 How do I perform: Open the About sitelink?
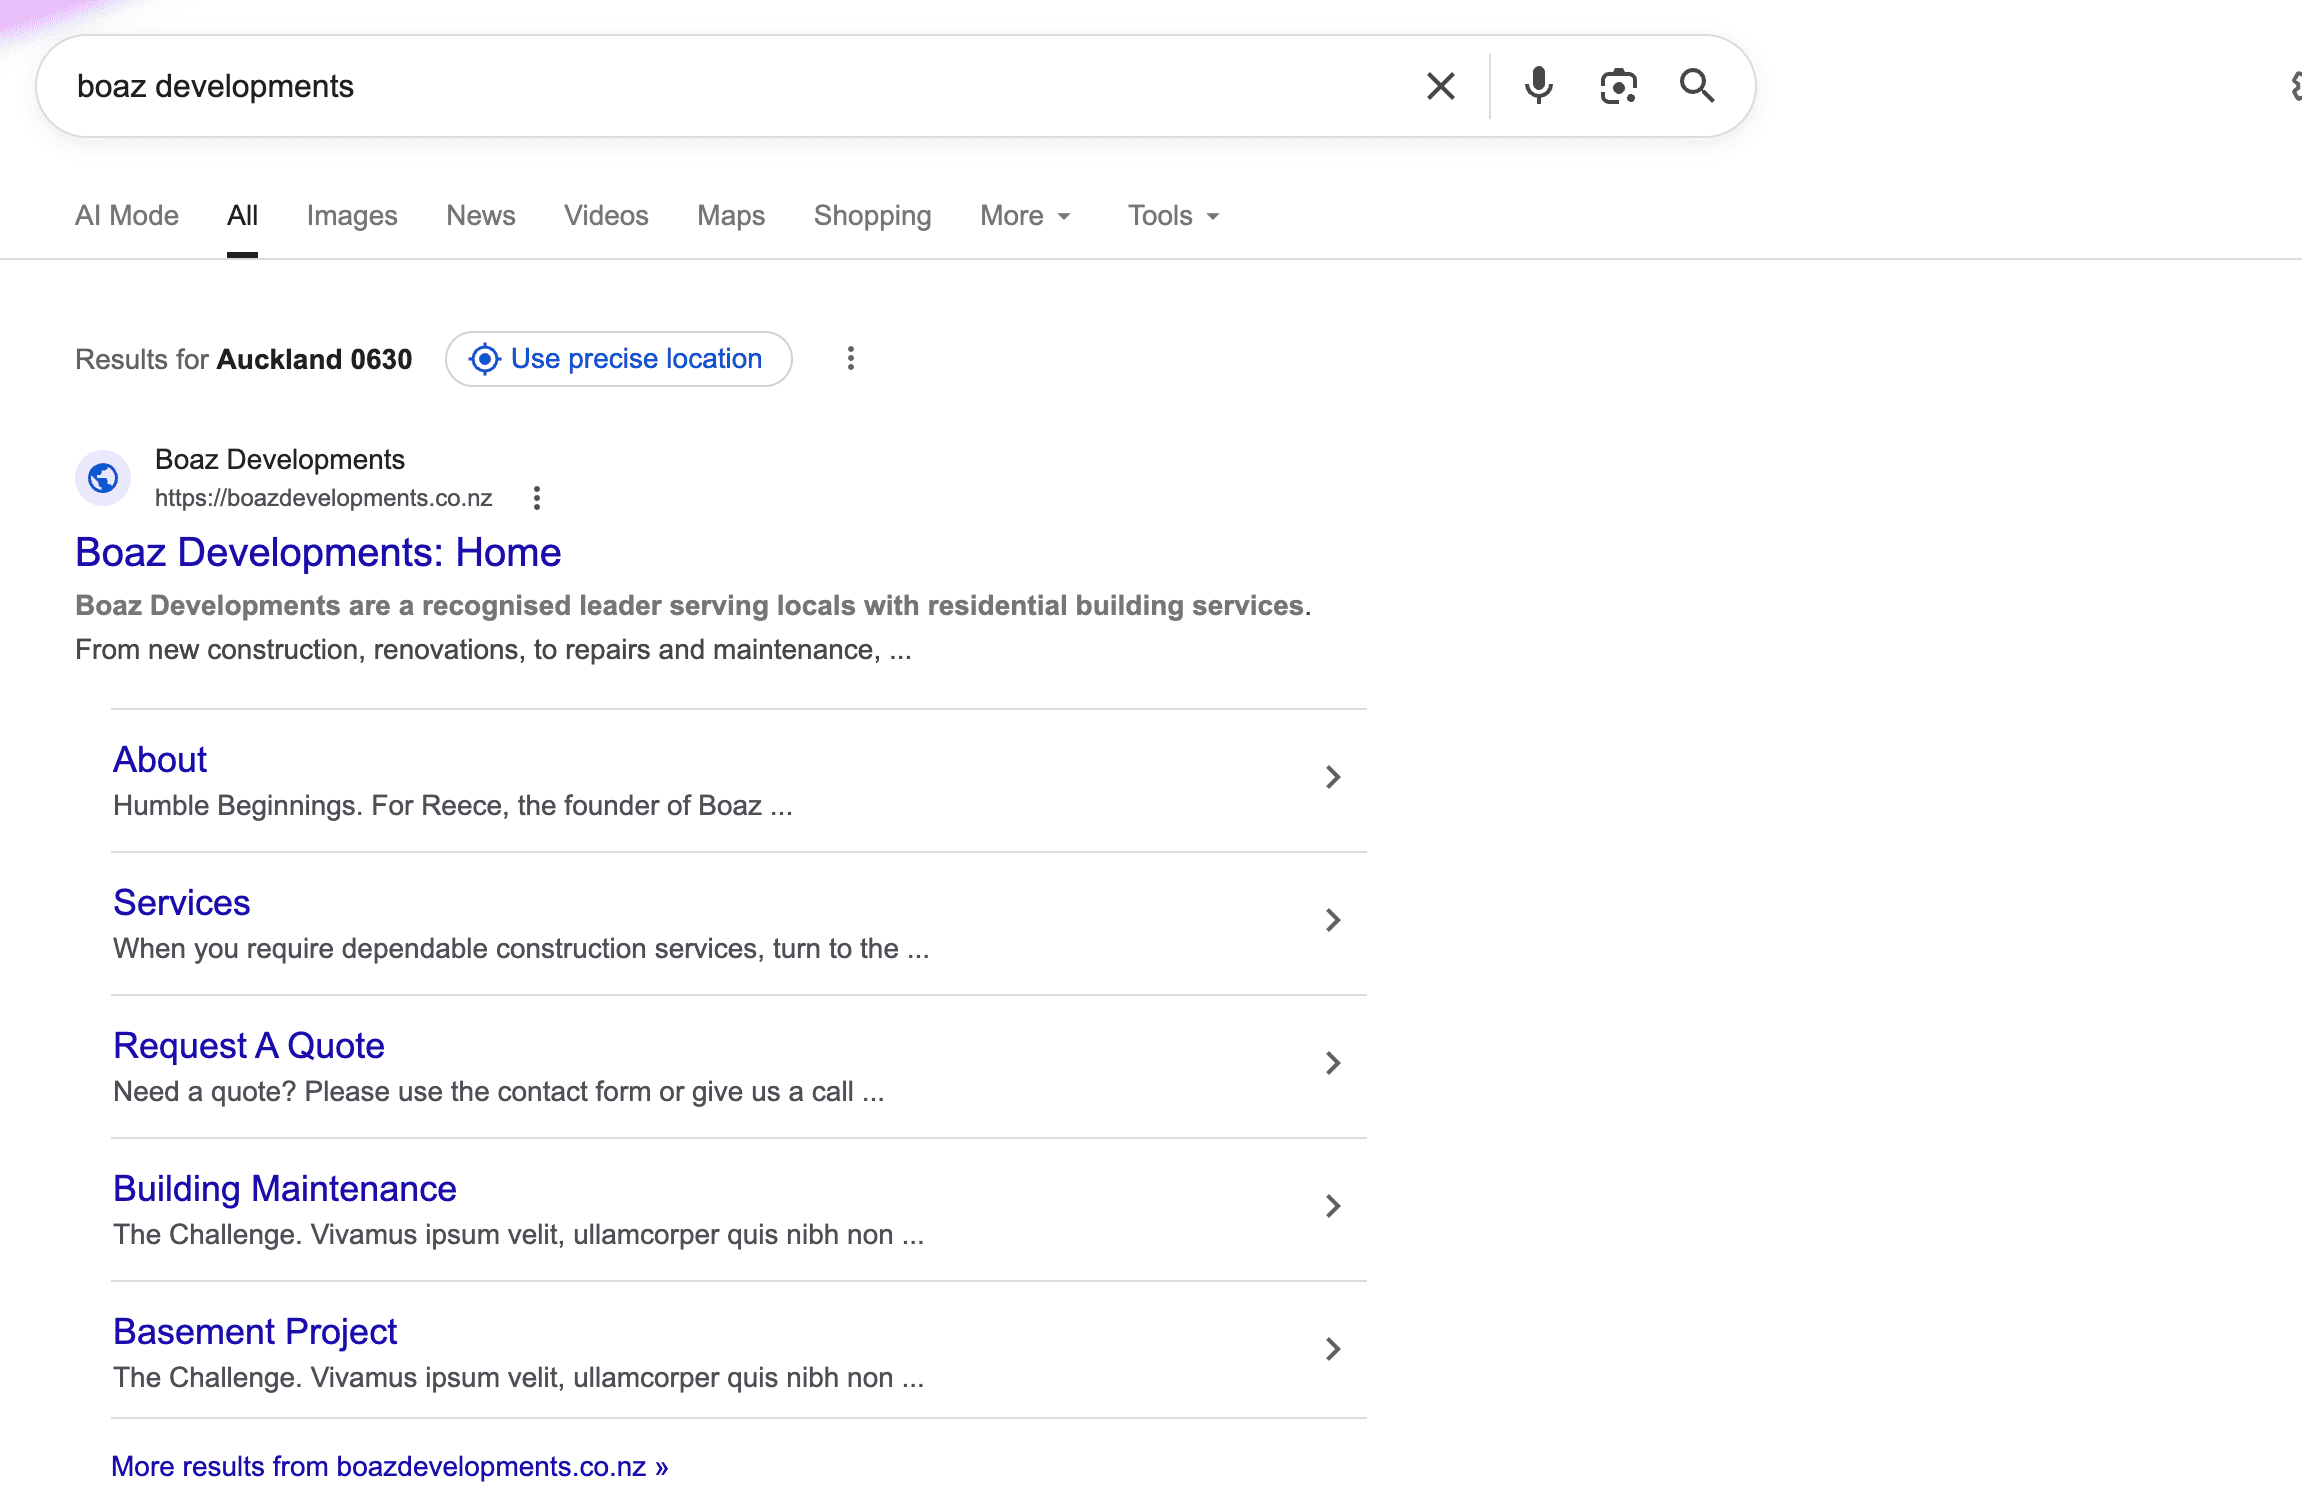coord(160,760)
